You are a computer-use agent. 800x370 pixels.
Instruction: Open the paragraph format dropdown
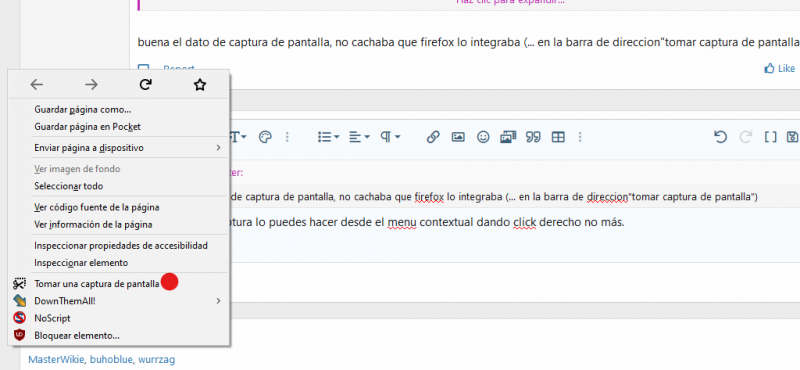(391, 137)
